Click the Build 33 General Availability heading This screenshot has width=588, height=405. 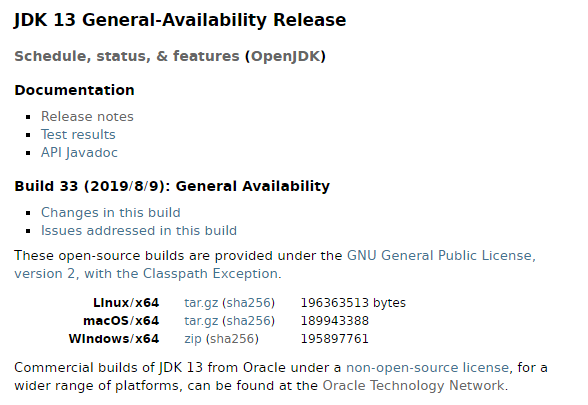[172, 186]
